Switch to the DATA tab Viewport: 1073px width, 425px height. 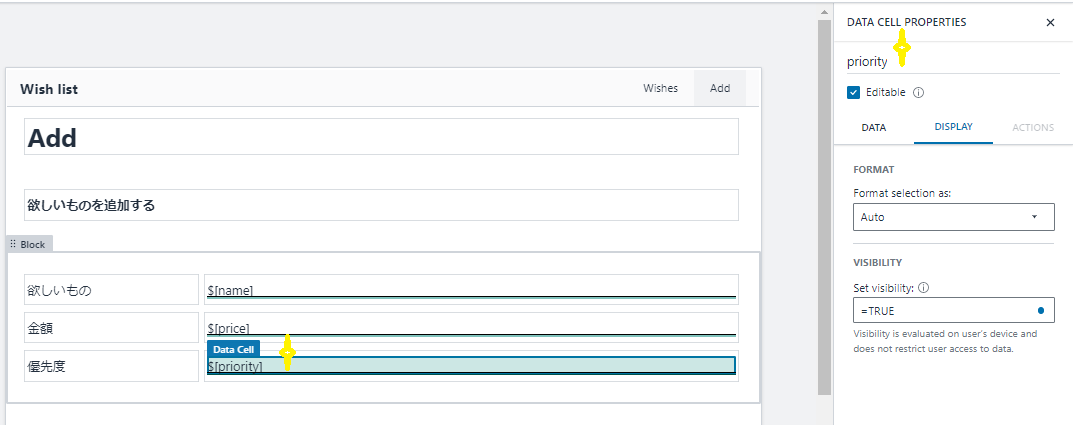coord(873,128)
